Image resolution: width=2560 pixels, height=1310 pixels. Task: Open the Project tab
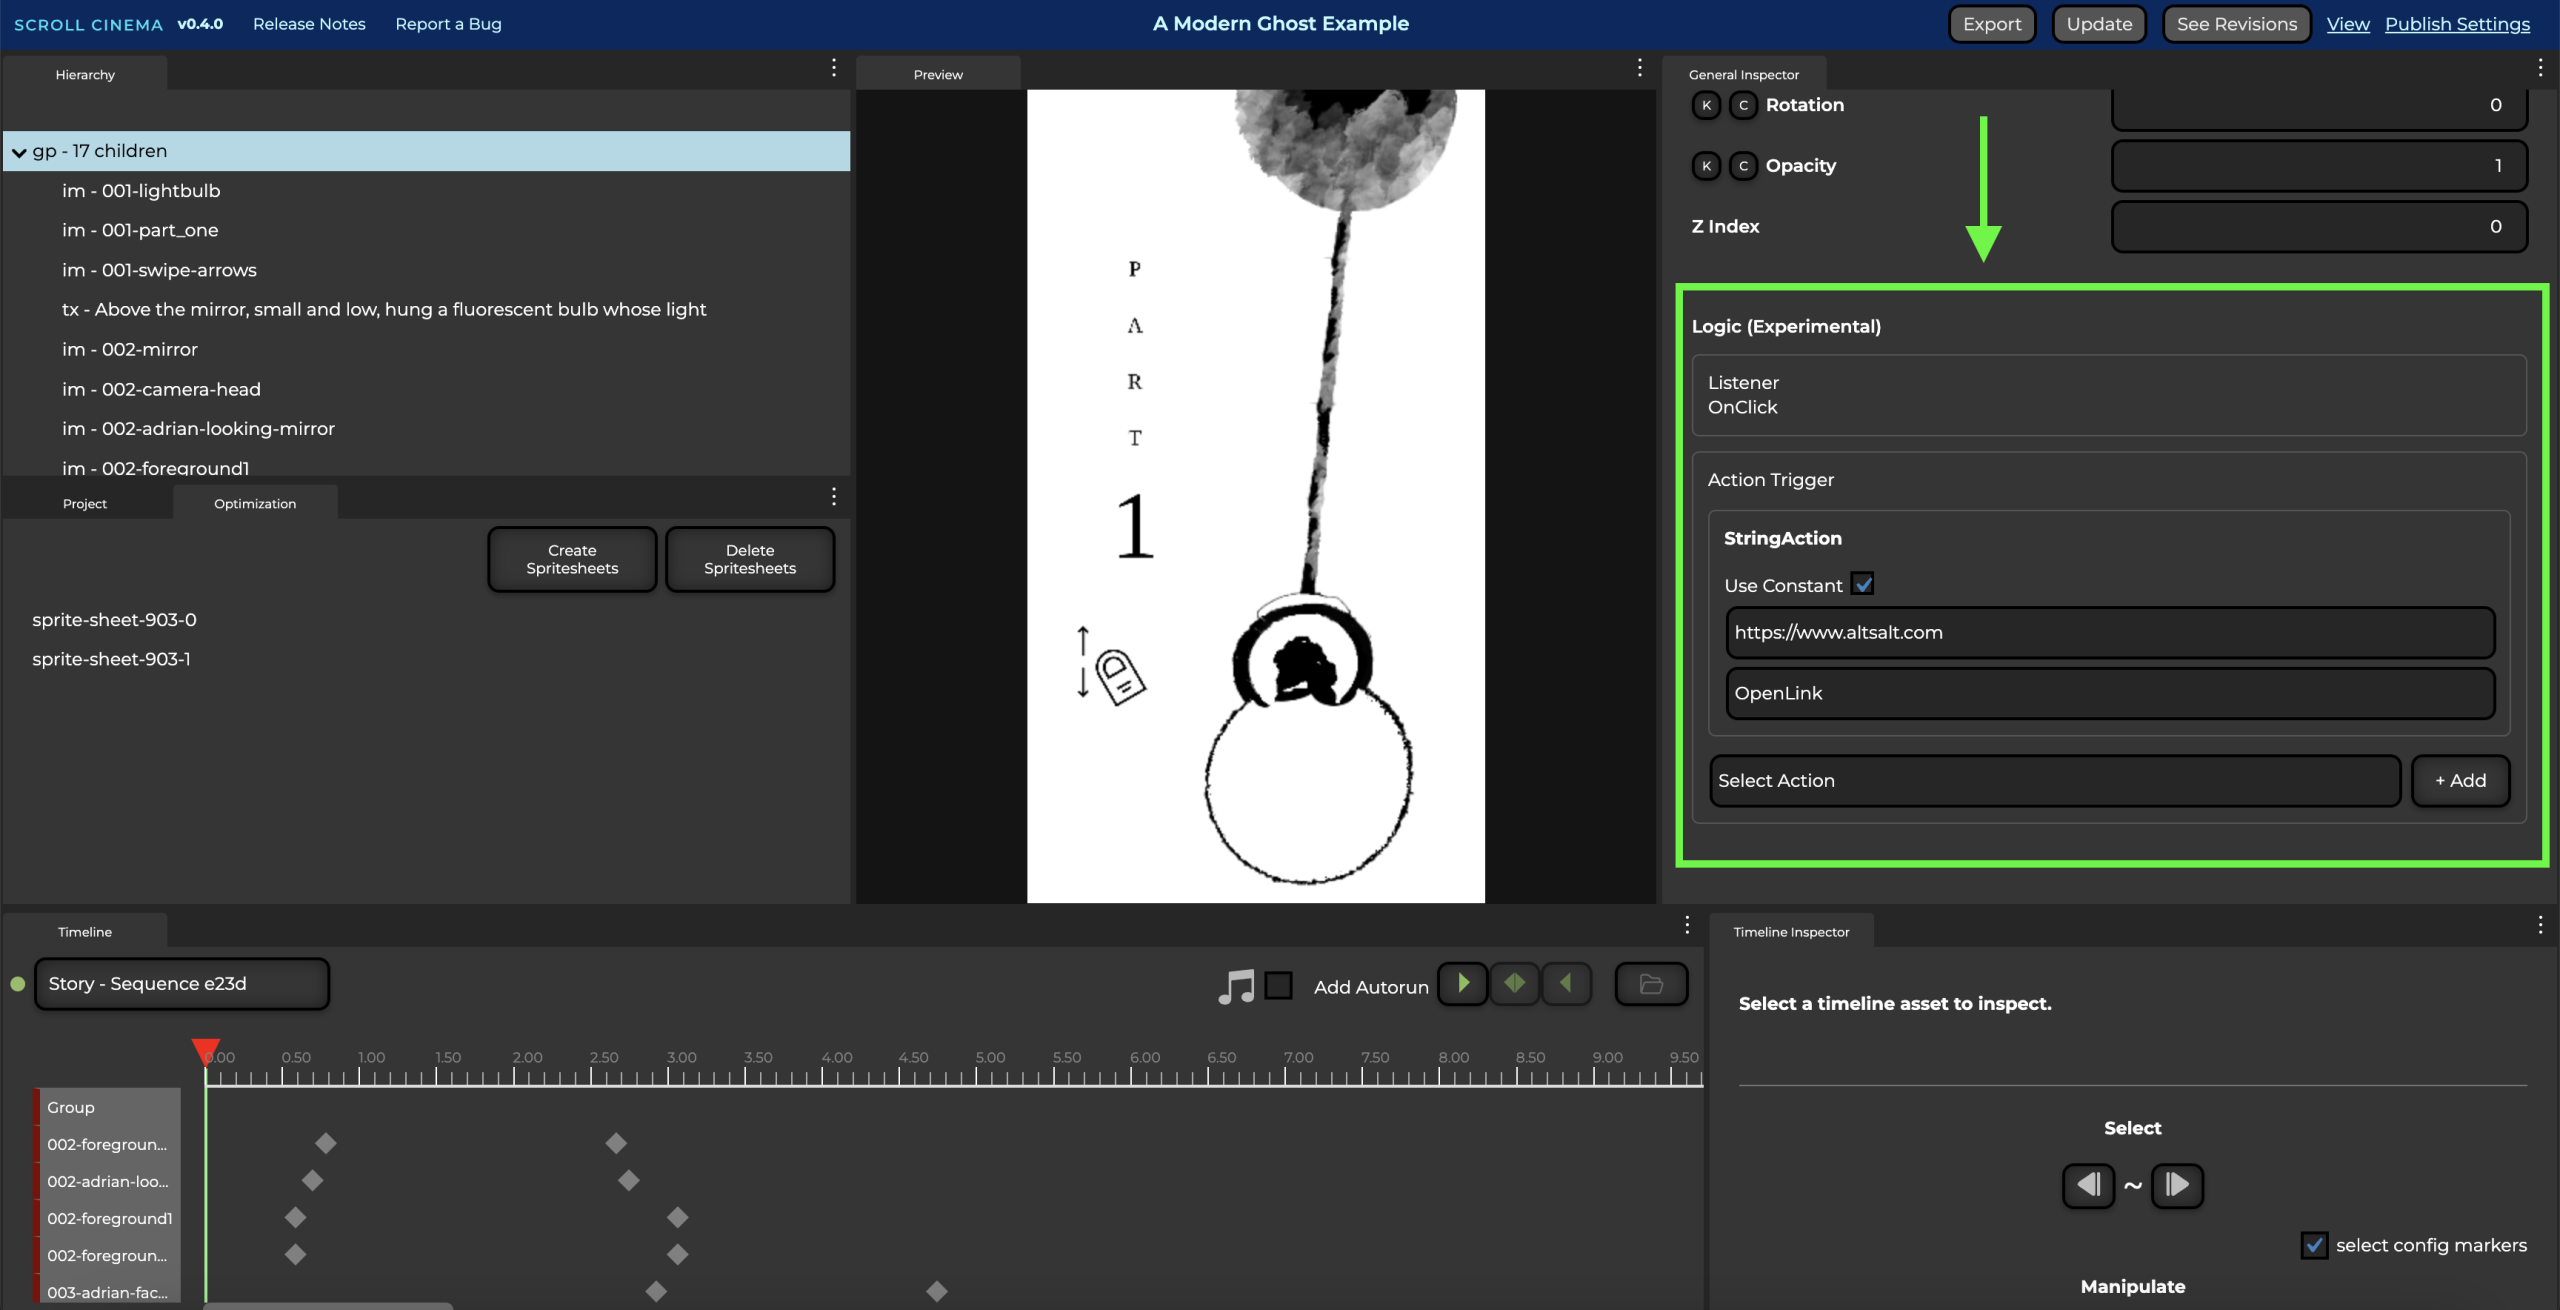point(85,504)
